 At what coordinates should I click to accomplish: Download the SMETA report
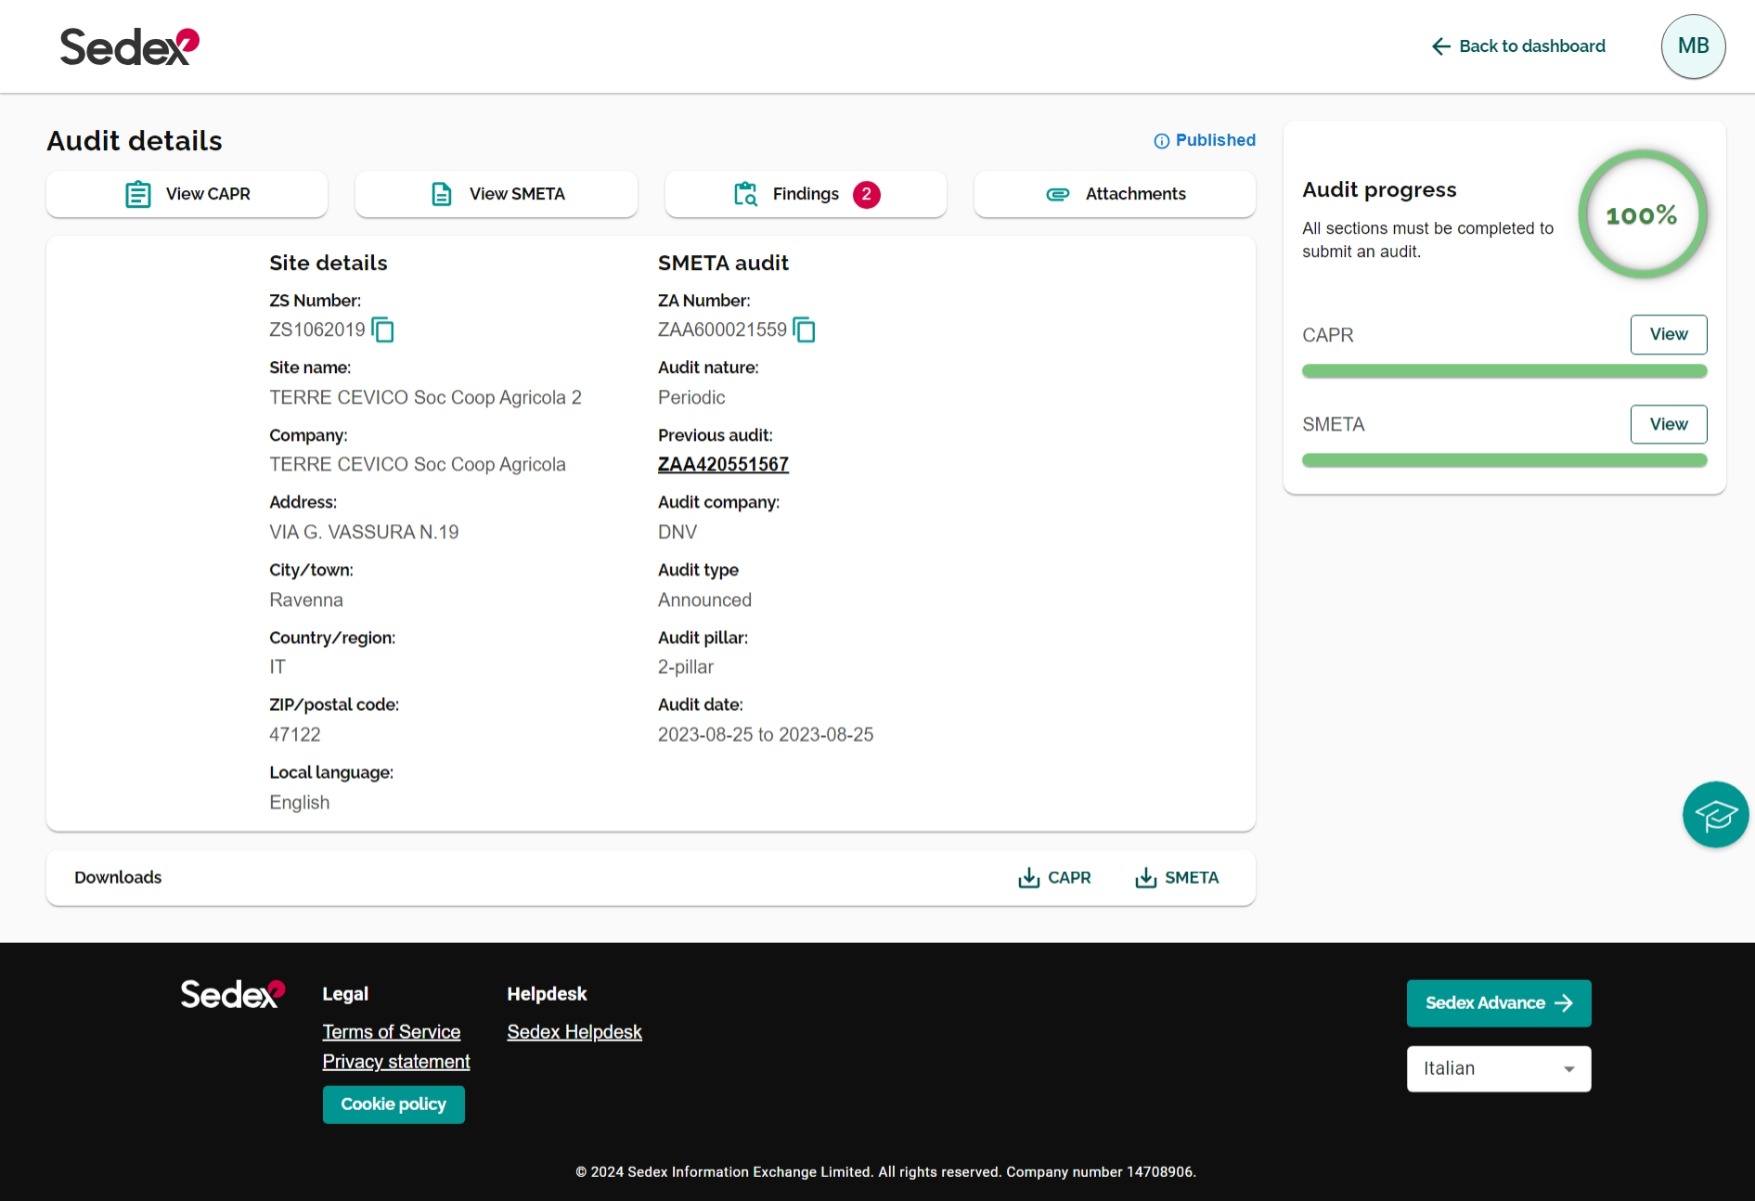[1176, 878]
